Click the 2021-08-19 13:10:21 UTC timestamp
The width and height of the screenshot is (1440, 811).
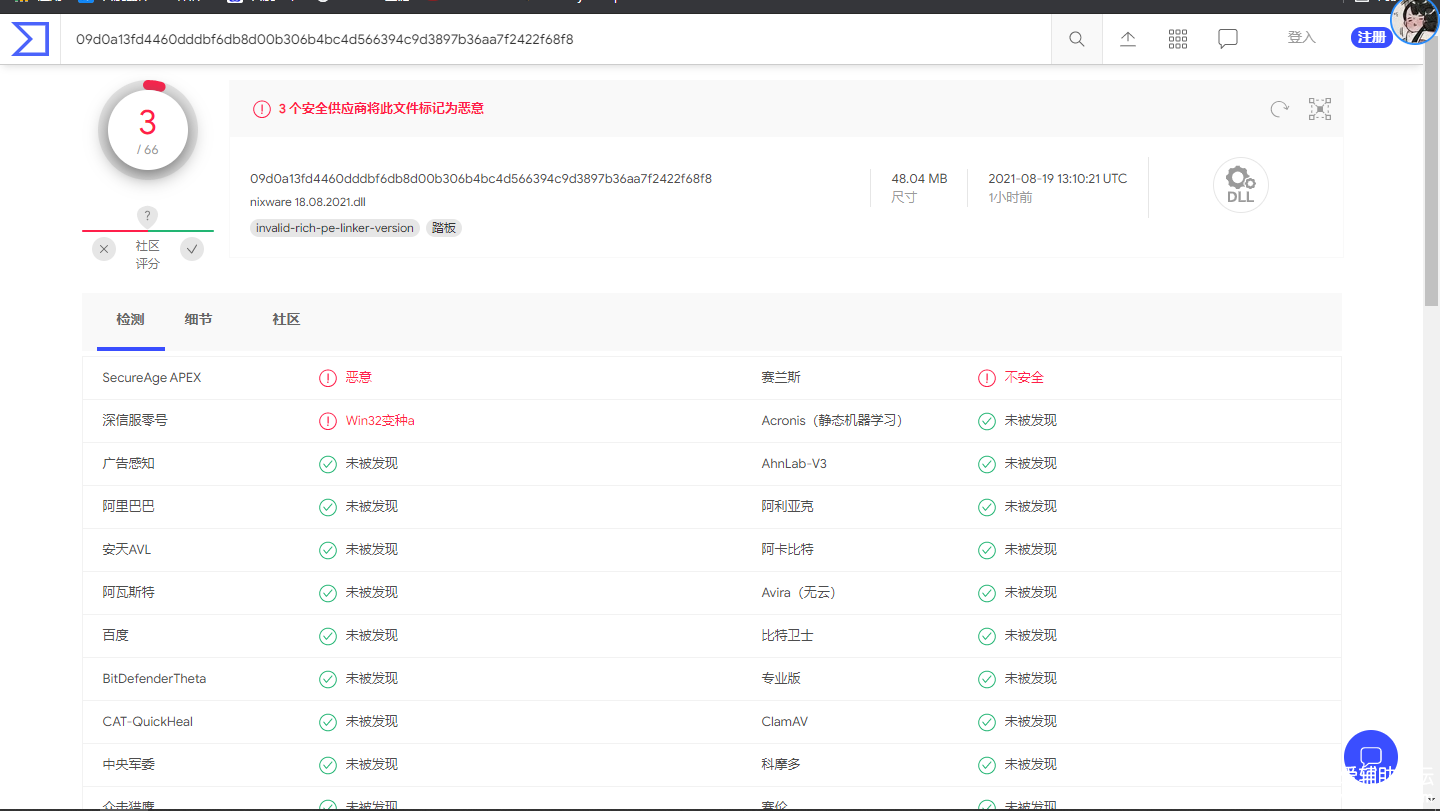[1058, 179]
